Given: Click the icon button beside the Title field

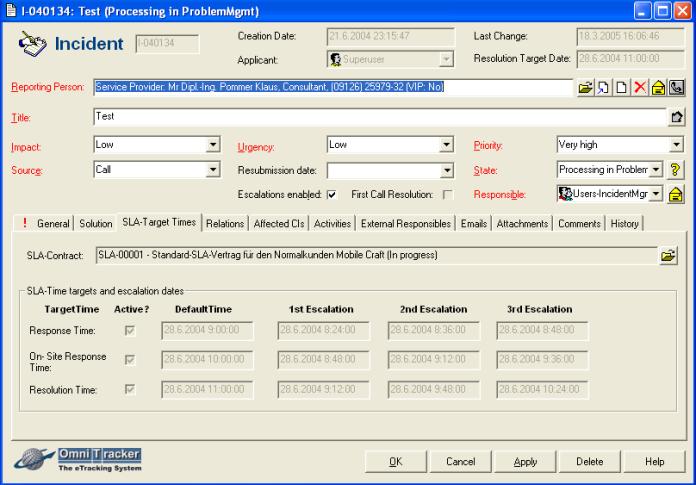Looking at the screenshot, I should (x=676, y=118).
